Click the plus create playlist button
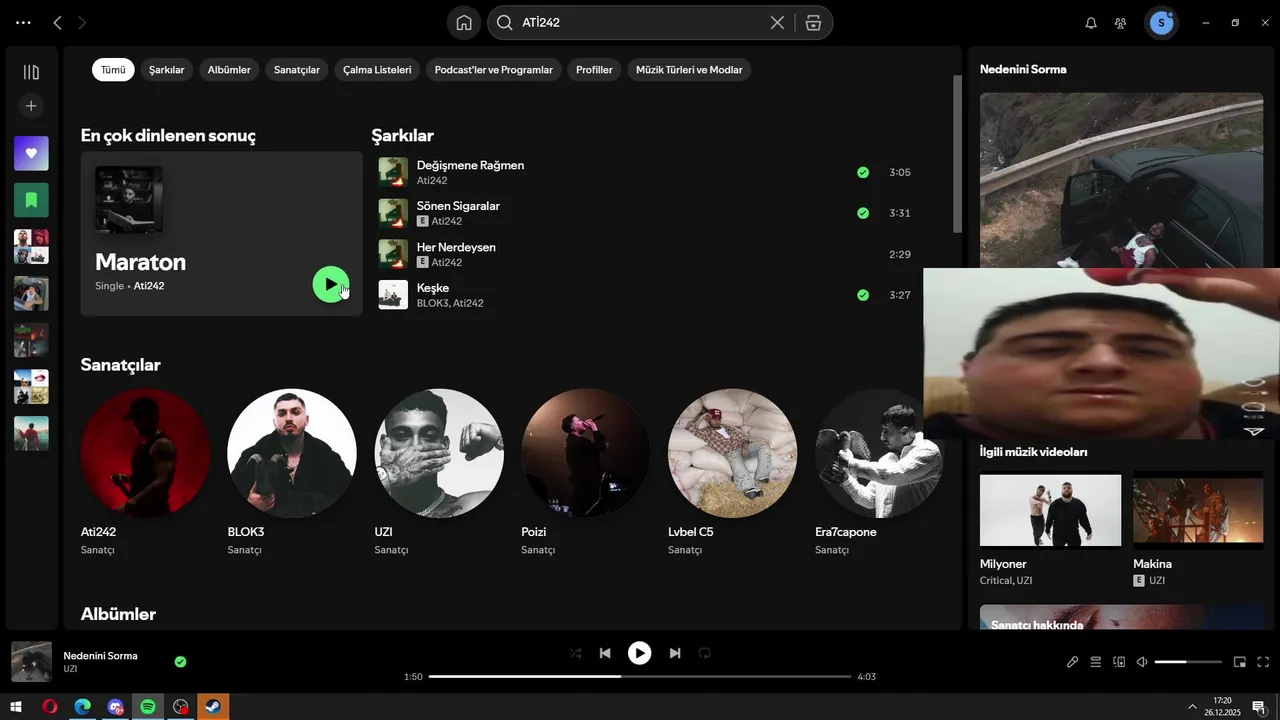This screenshot has height=720, width=1280. (x=31, y=106)
